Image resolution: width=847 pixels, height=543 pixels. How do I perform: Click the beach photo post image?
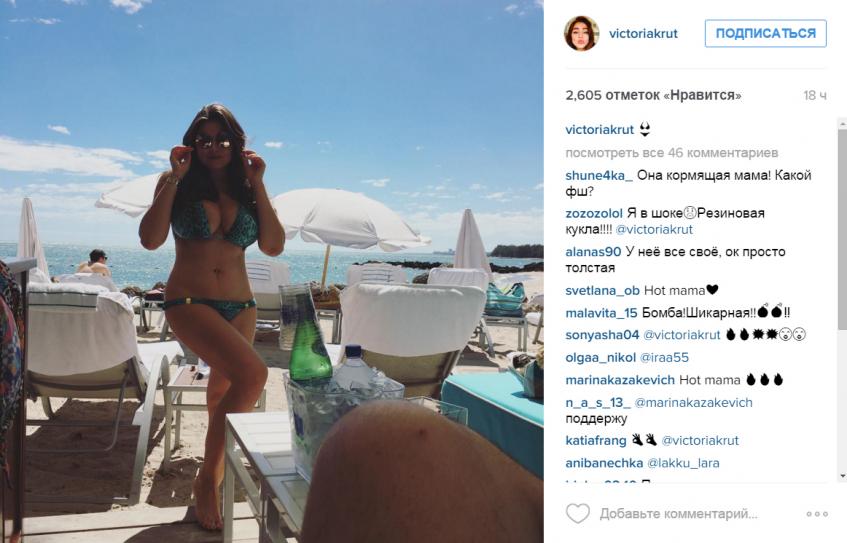point(272,271)
